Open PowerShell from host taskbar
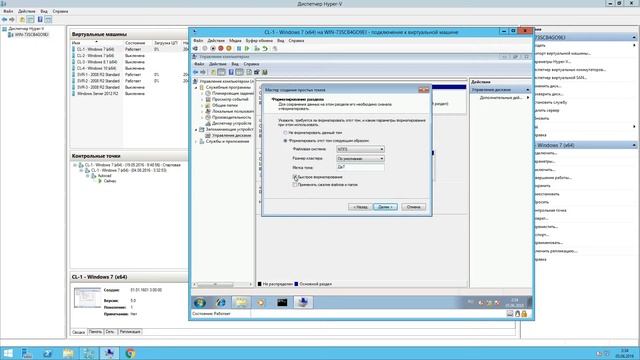640x360 pixels. point(47,353)
